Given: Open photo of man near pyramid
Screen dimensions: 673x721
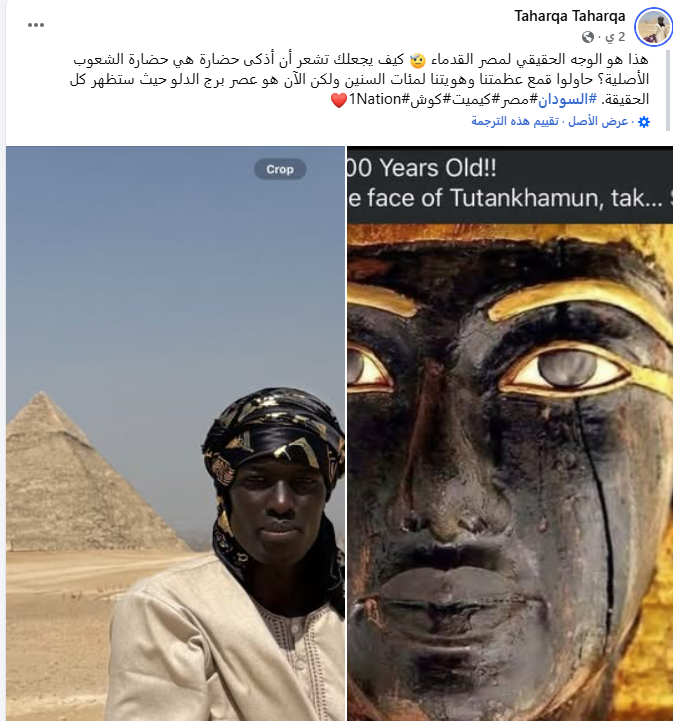Looking at the screenshot, I should 175,433.
